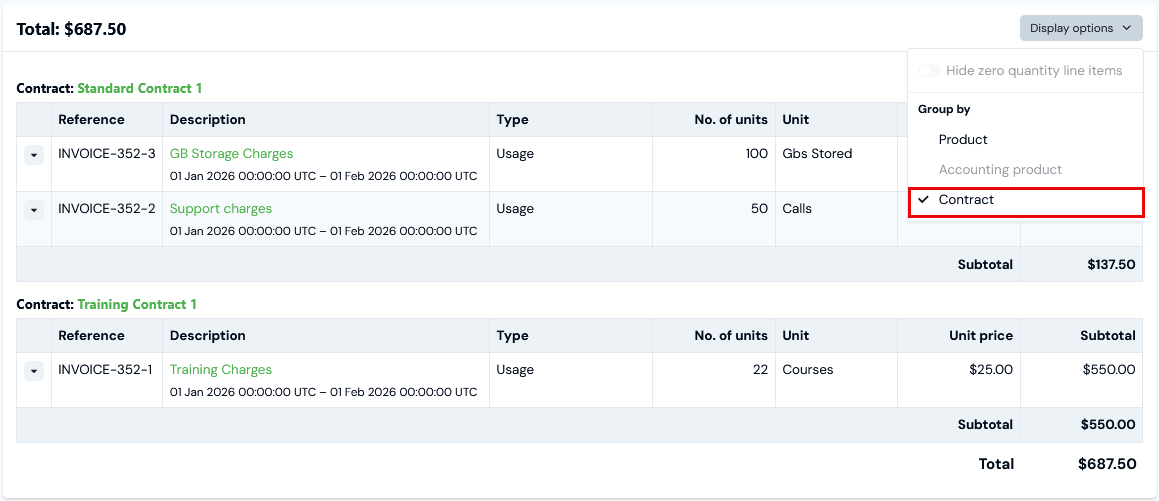Expand the INVOICE-352-3 row arrow

(34, 154)
